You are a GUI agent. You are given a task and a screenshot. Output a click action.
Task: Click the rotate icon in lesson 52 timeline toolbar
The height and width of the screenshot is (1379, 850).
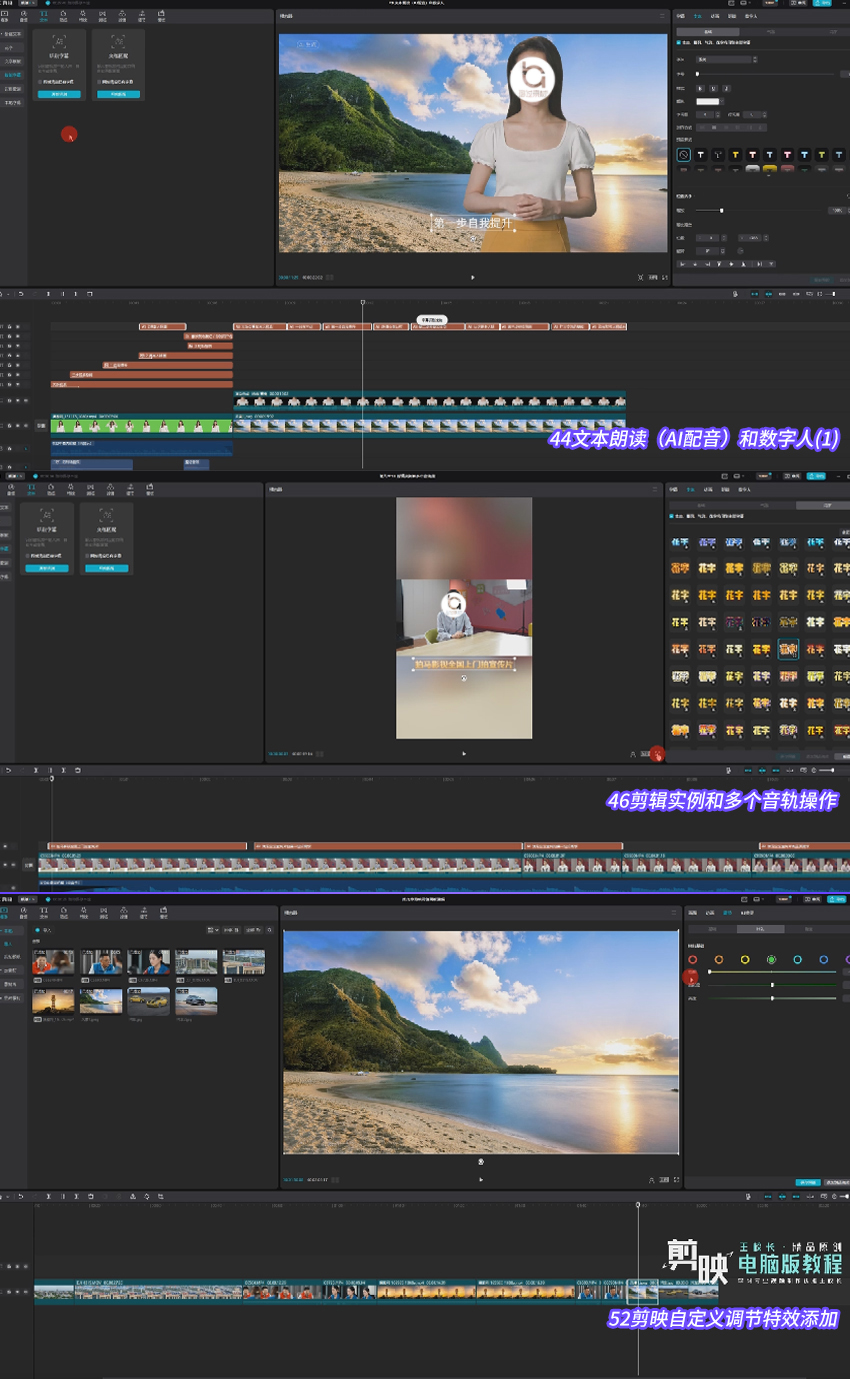(147, 1196)
